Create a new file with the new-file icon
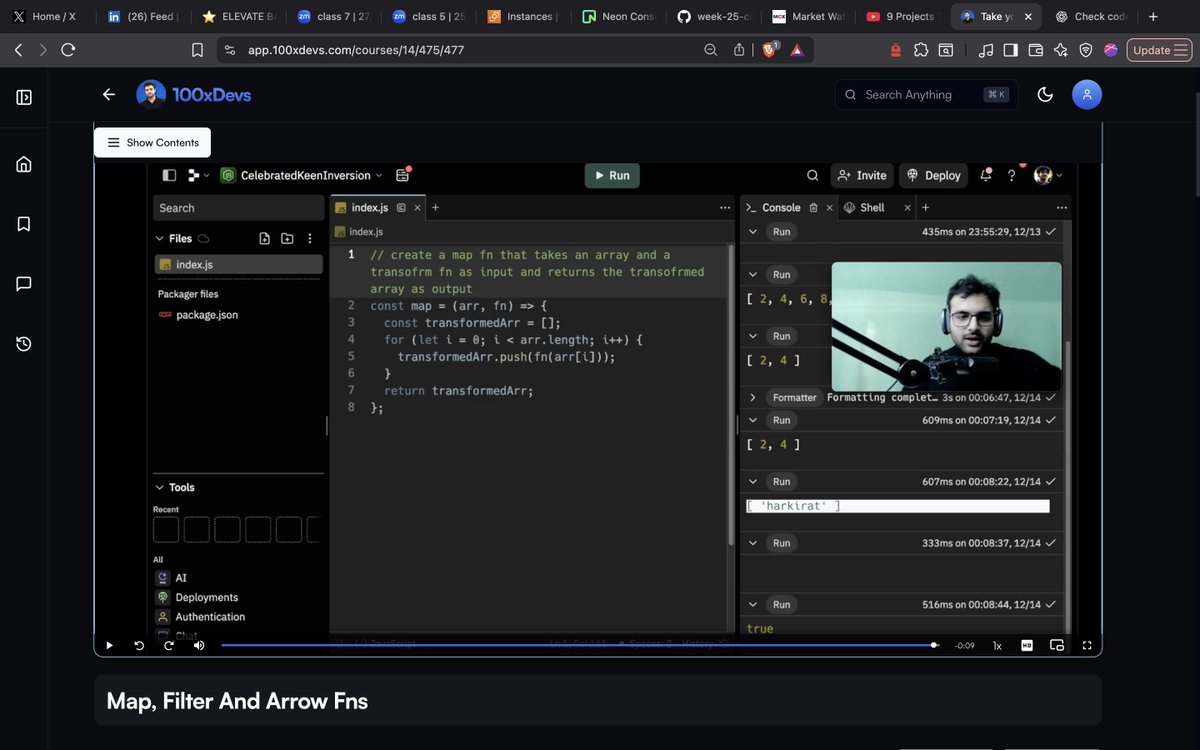The height and width of the screenshot is (750, 1200). coord(264,239)
